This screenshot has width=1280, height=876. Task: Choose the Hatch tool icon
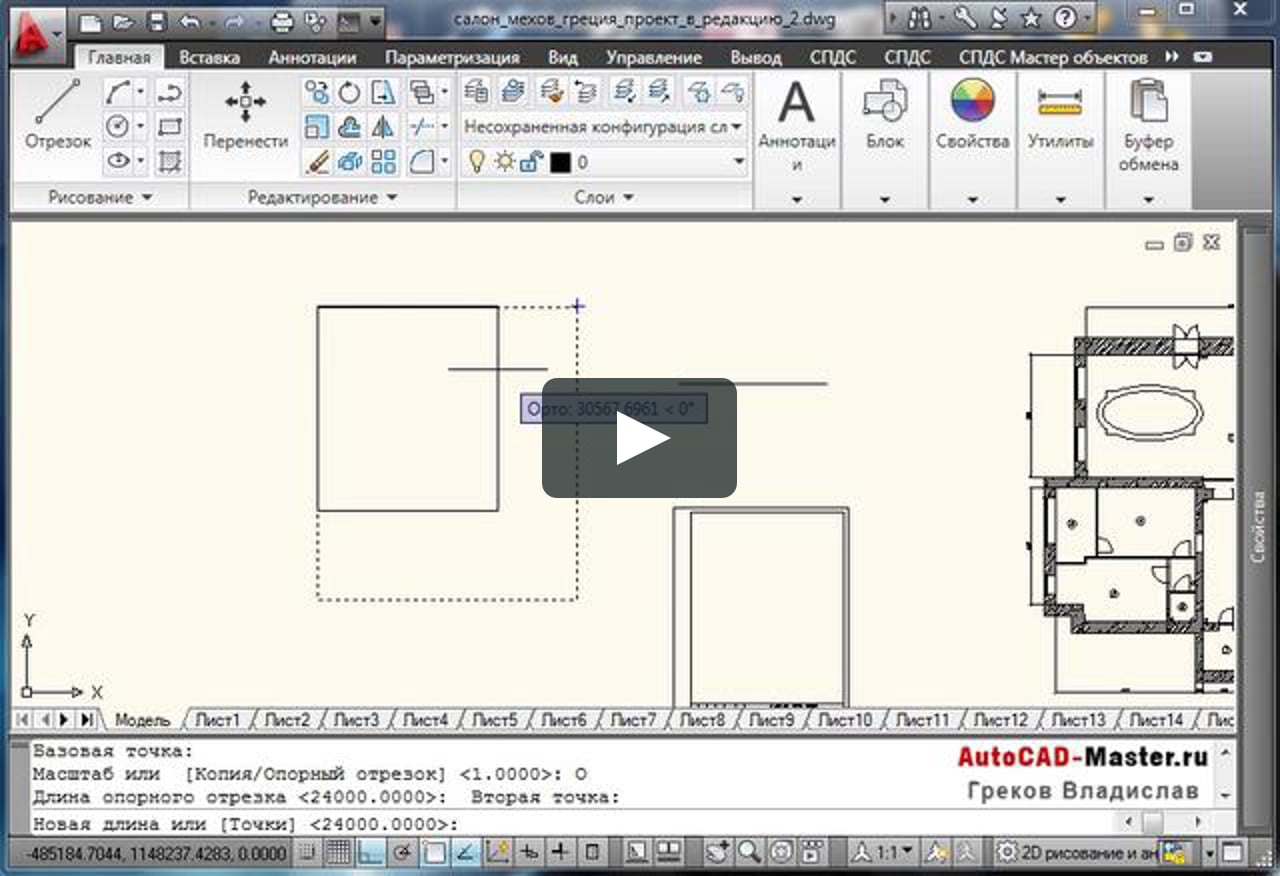tap(170, 160)
